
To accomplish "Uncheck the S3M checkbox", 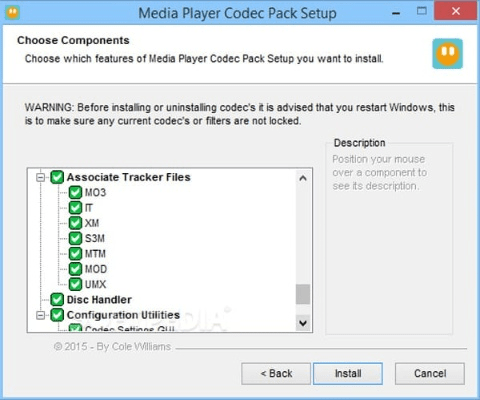I will [x=75, y=238].
